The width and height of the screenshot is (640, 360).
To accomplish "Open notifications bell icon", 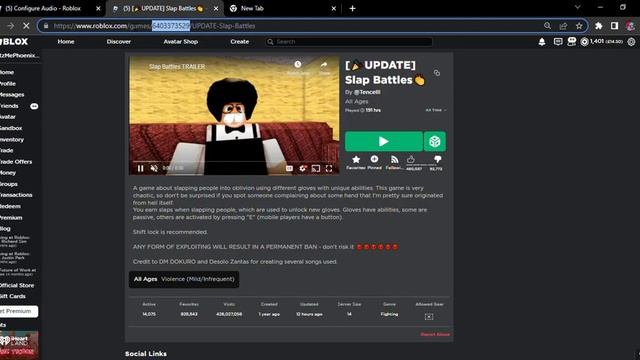I will pyautogui.click(x=542, y=42).
